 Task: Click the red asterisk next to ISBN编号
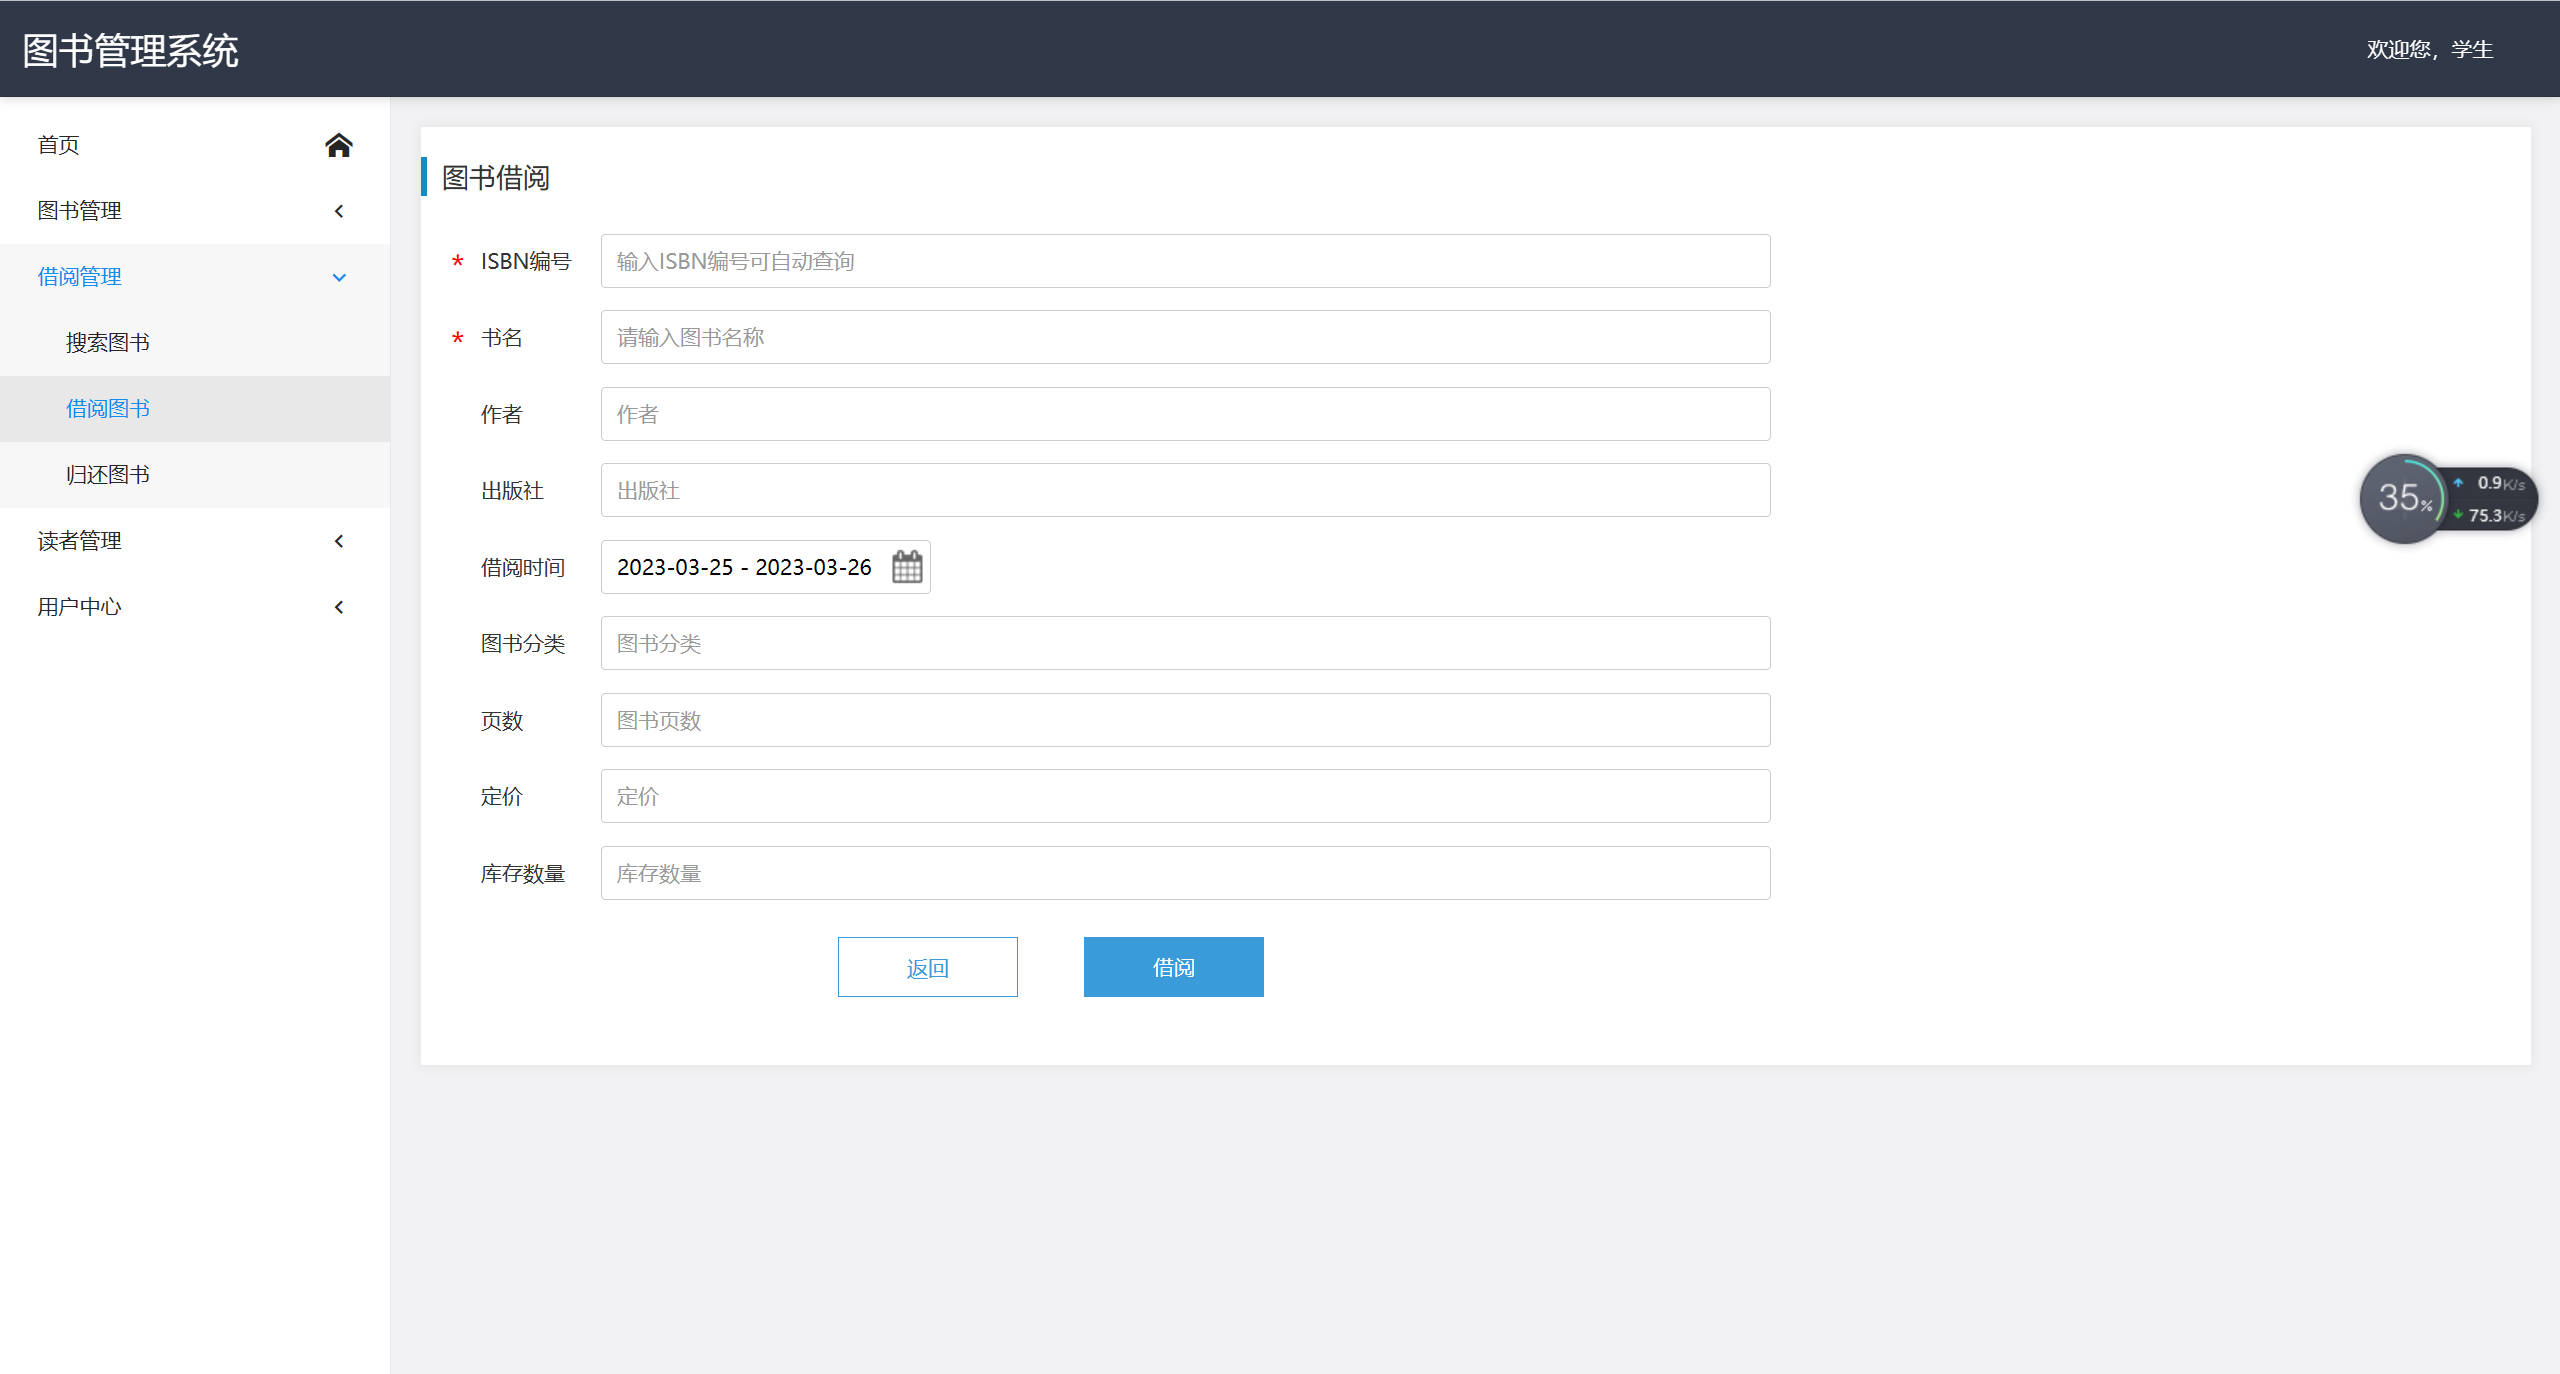(457, 261)
